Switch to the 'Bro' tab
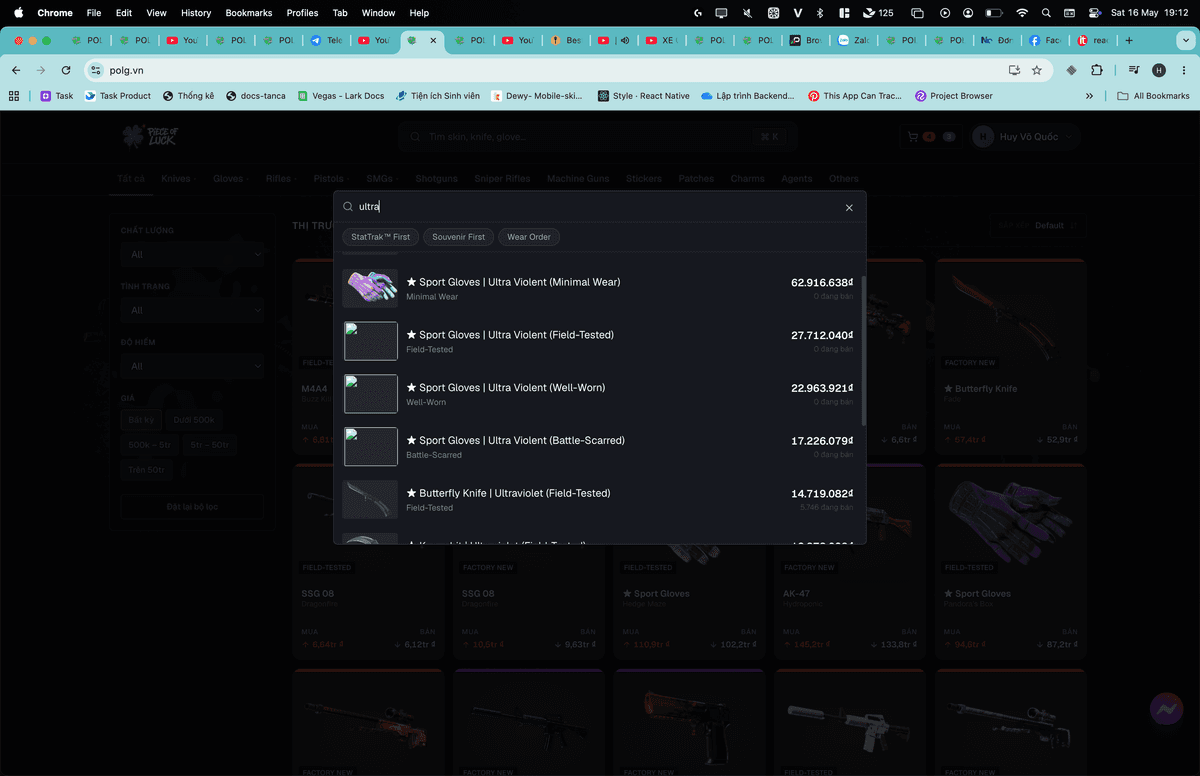The image size is (1200, 776). point(806,40)
